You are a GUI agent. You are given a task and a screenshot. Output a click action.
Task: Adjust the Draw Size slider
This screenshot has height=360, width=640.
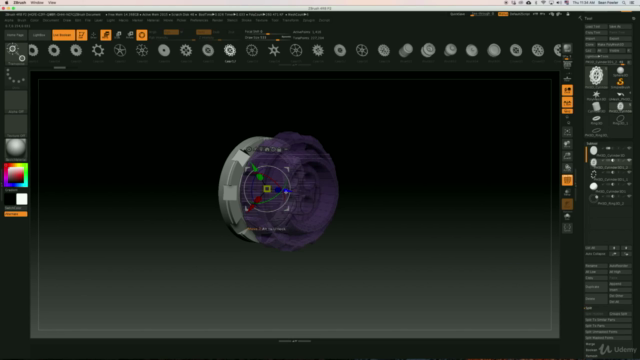268,38
